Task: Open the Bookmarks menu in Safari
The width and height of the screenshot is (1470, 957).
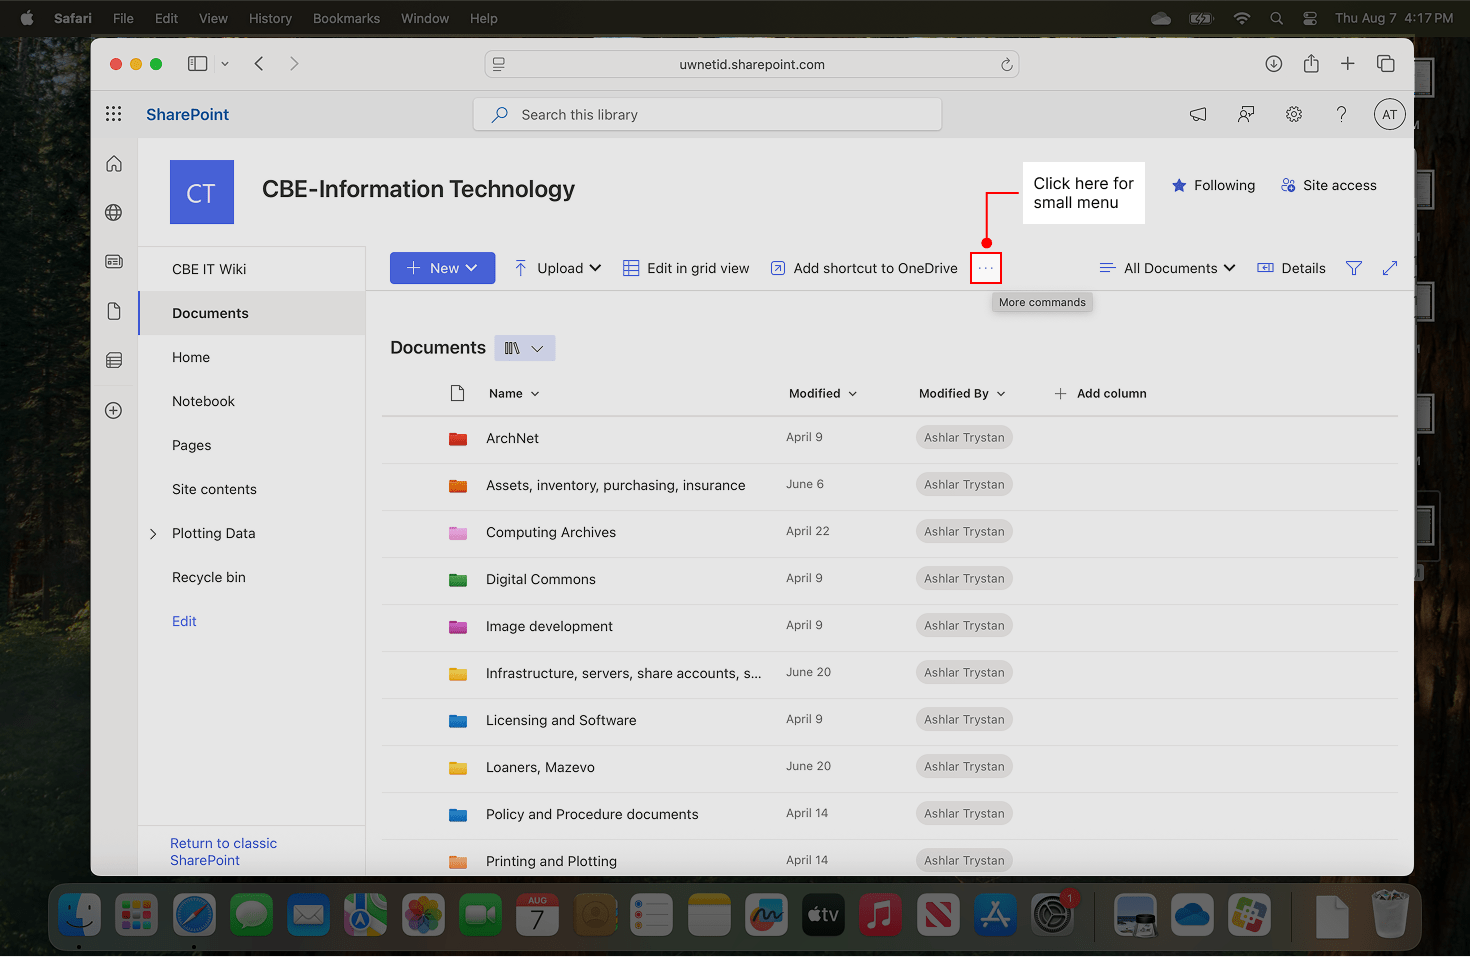Action: pos(346,18)
